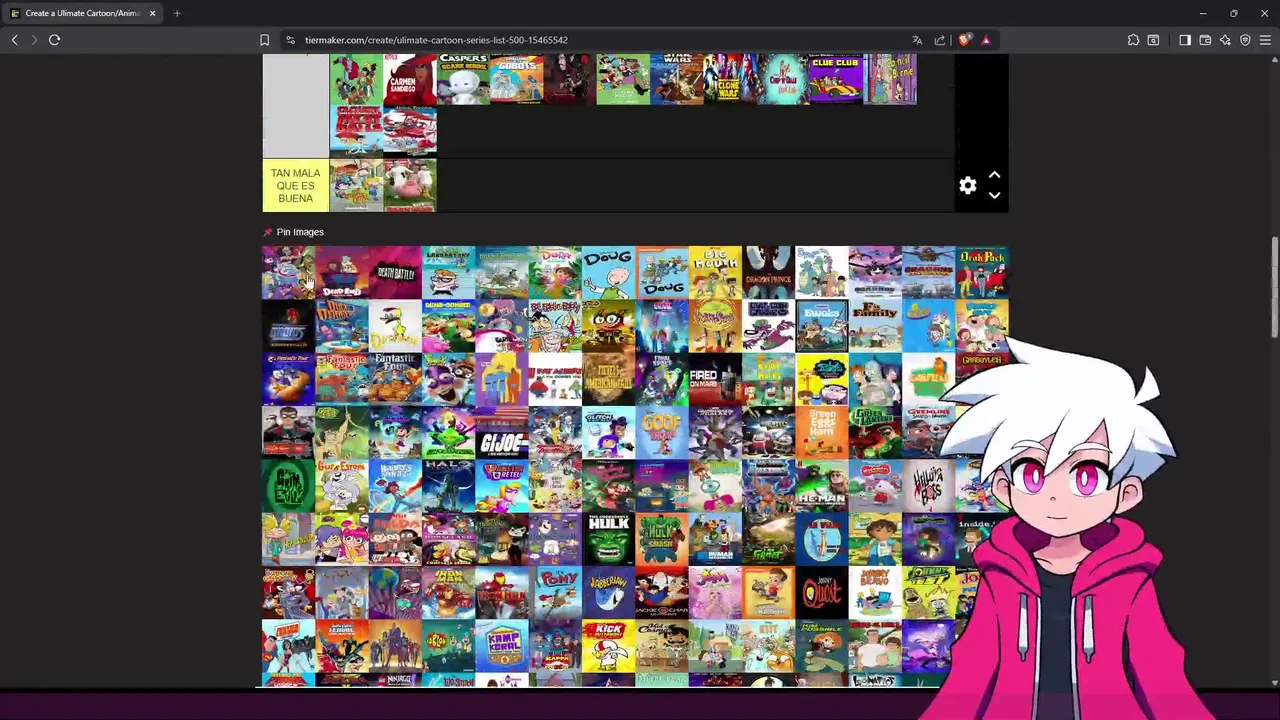Open a new browser tab

click(x=177, y=13)
